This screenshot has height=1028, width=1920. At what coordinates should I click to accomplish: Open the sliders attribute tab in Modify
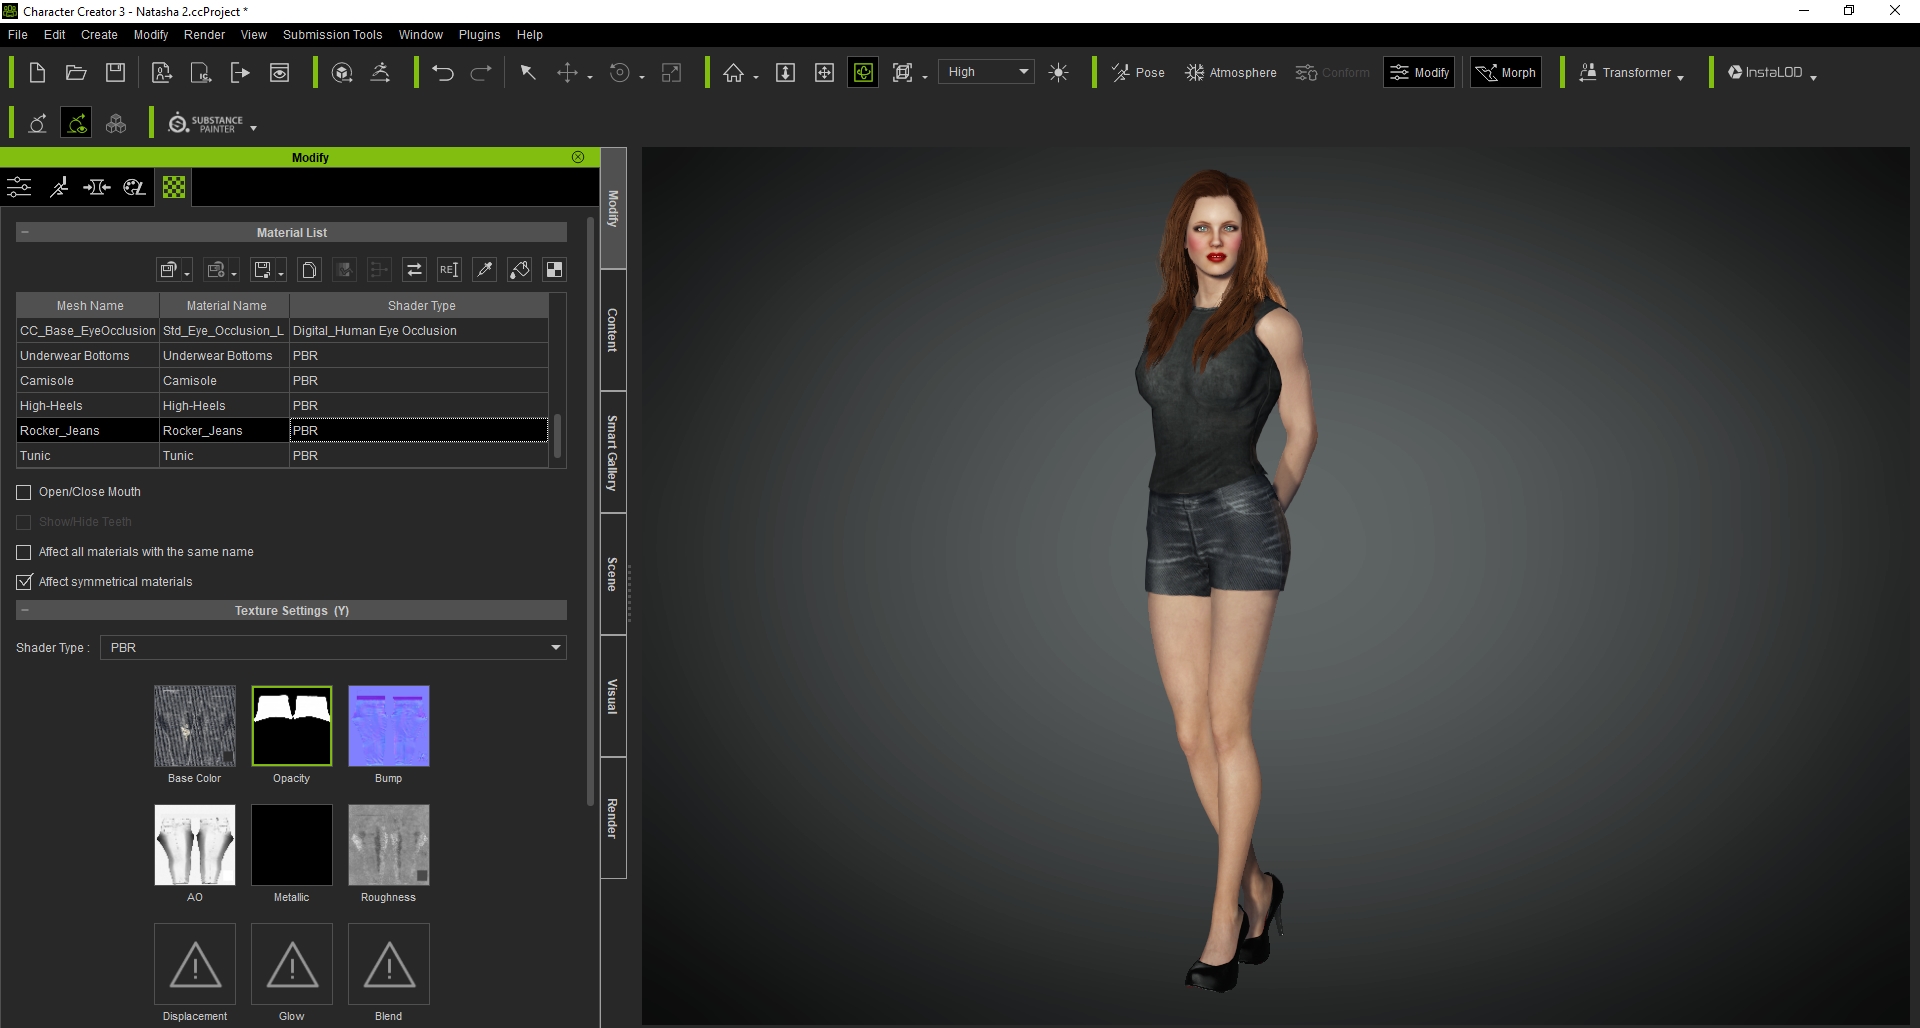pos(19,187)
